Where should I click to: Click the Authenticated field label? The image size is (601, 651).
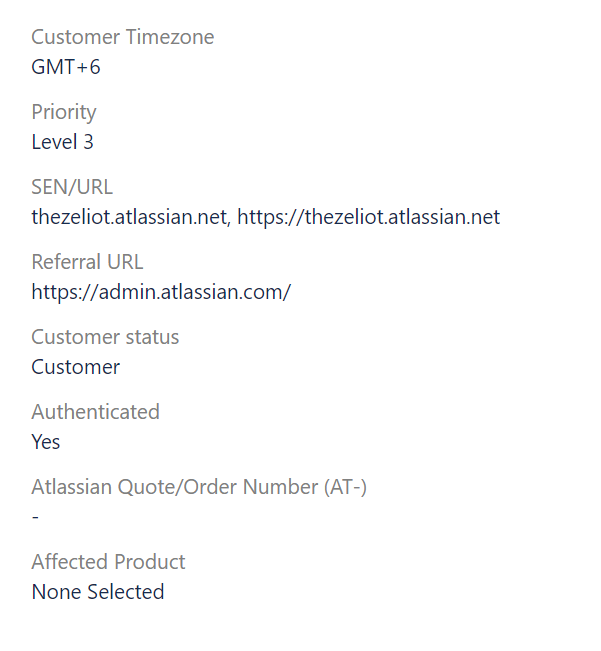pyautogui.click(x=95, y=412)
